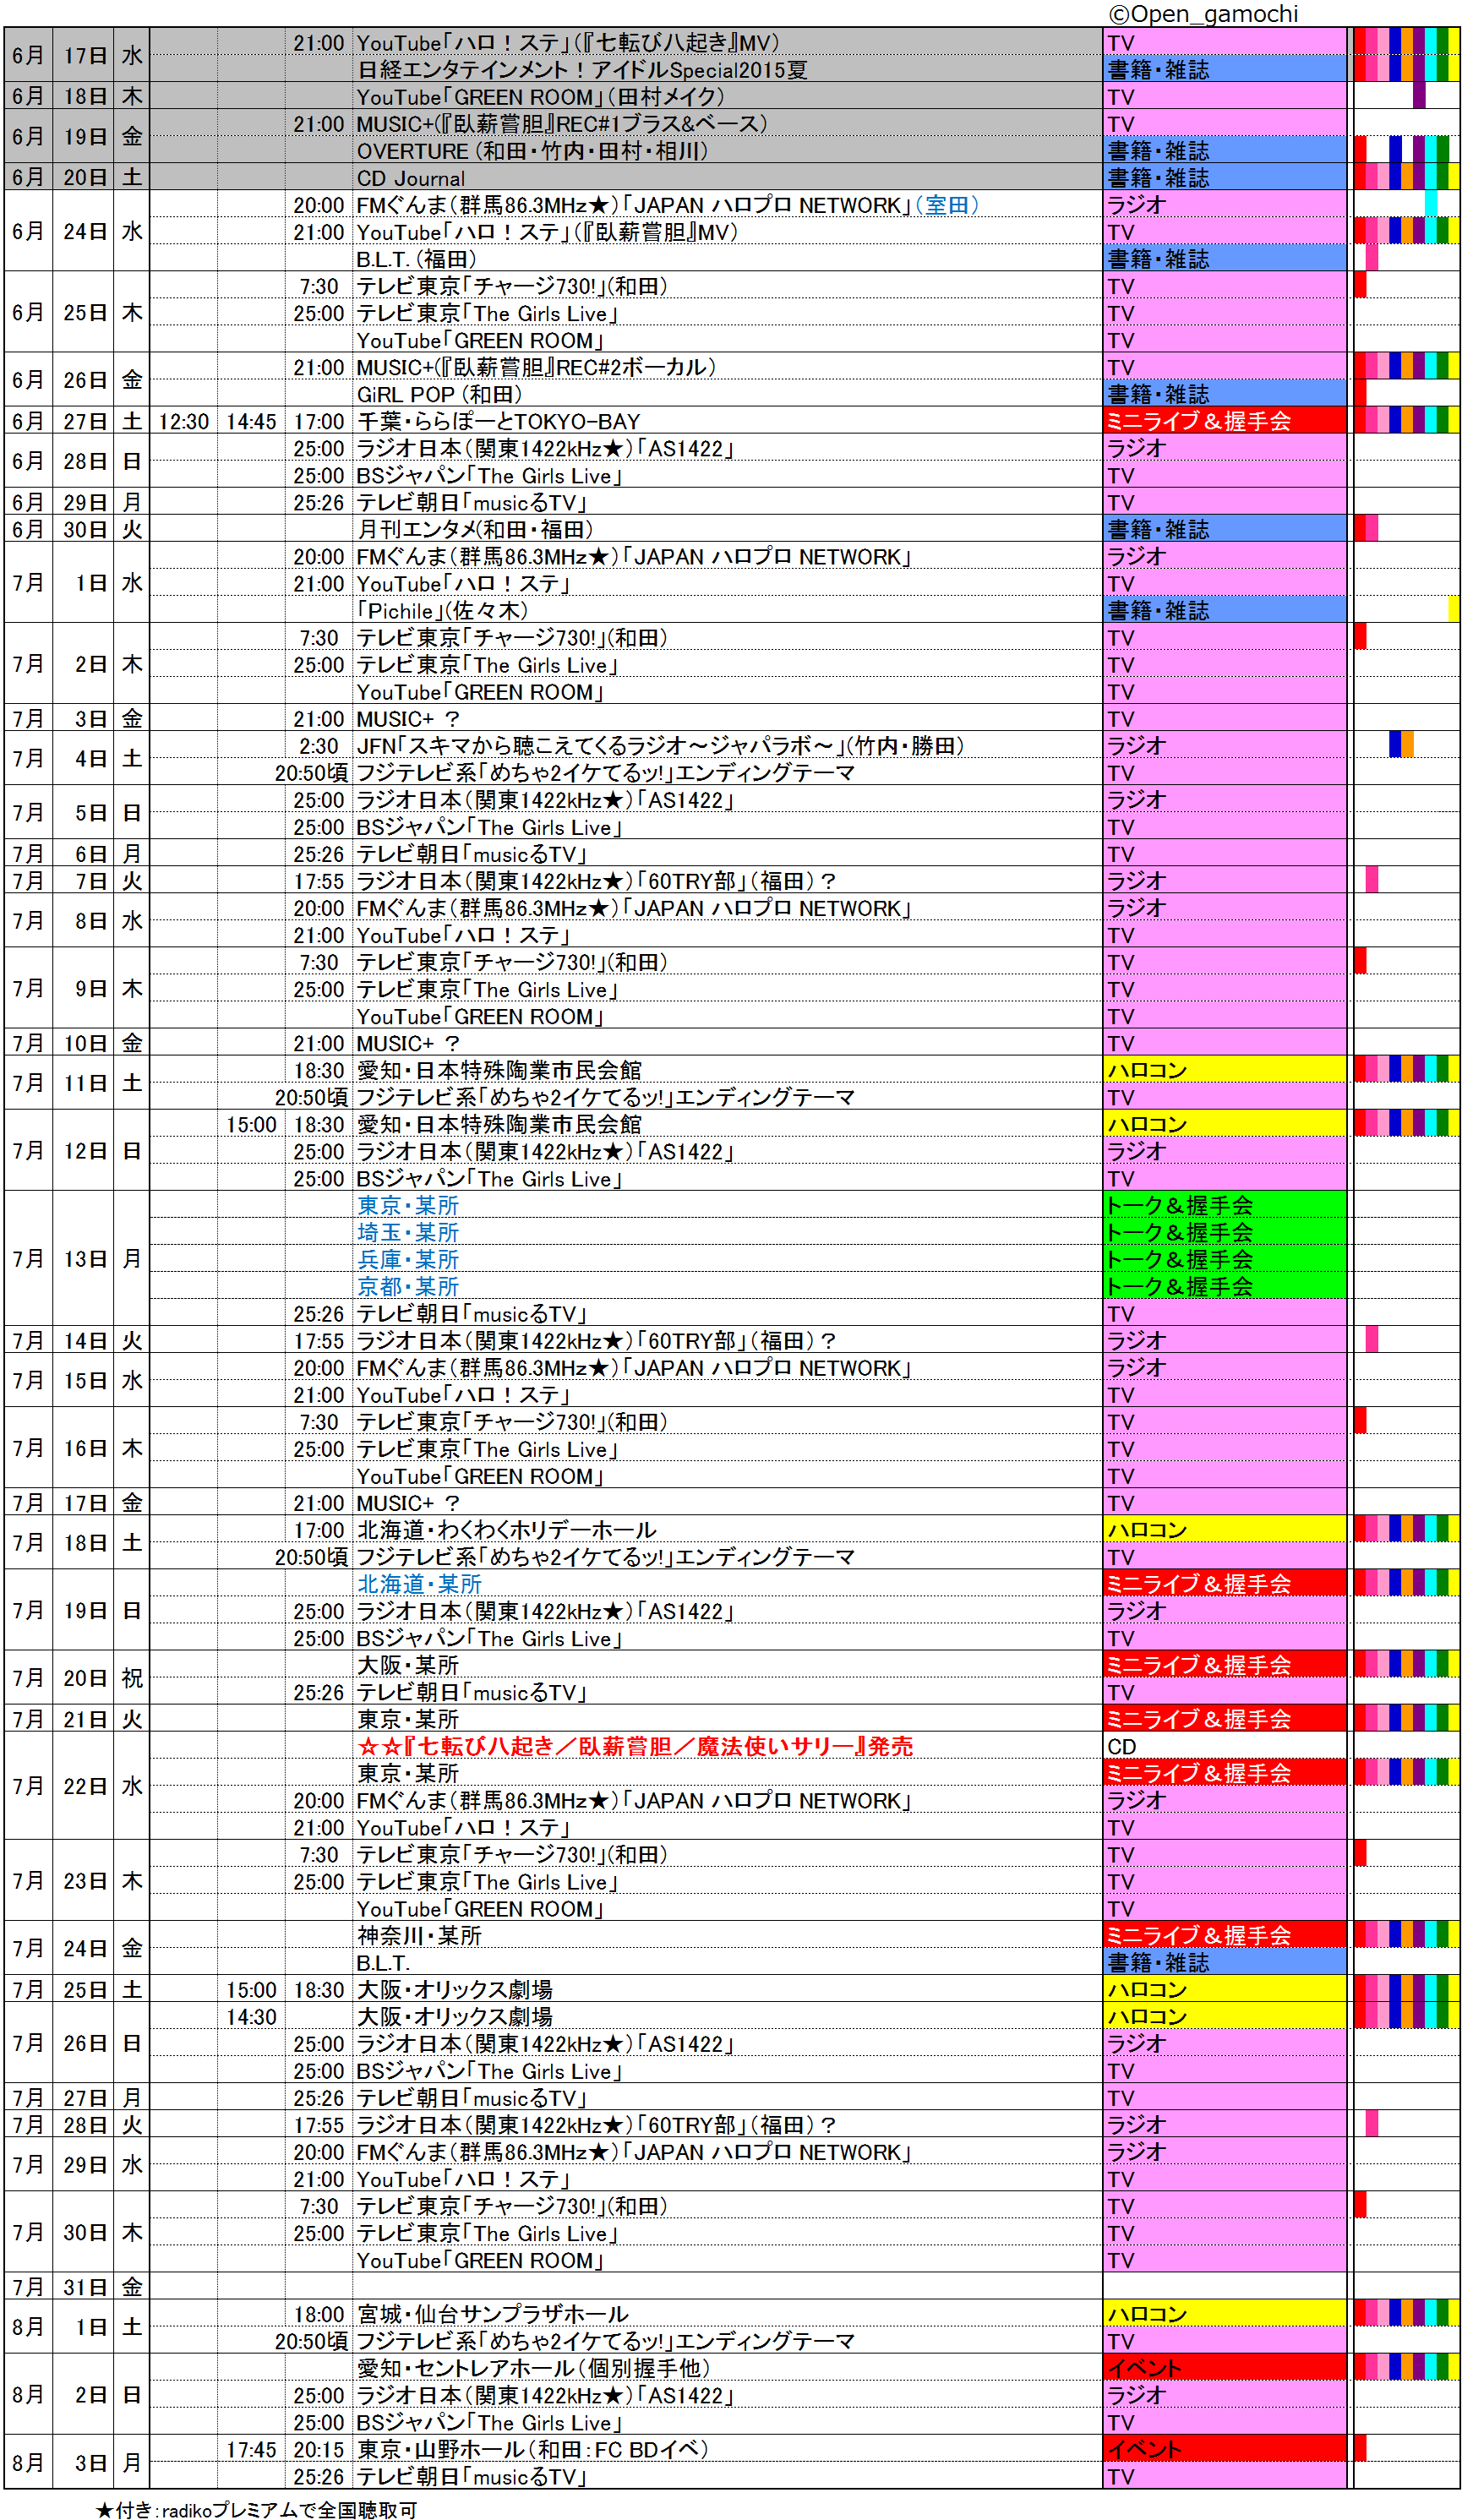Click cyan member marker in 室田 row
The height and width of the screenshot is (2520, 1473).
[1431, 203]
